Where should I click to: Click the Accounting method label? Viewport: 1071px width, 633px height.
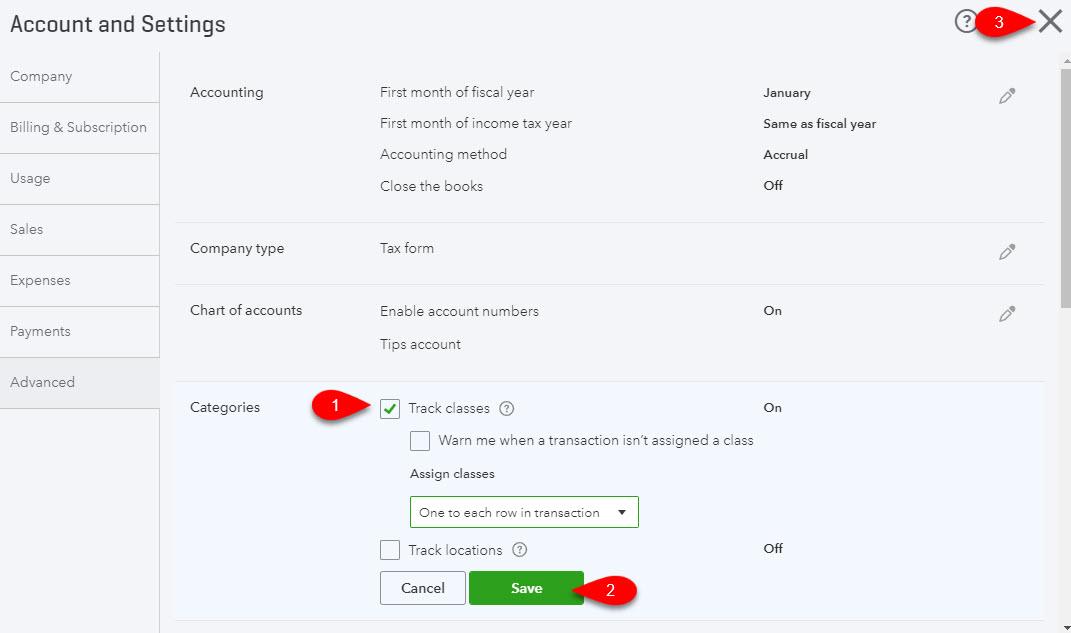(443, 154)
